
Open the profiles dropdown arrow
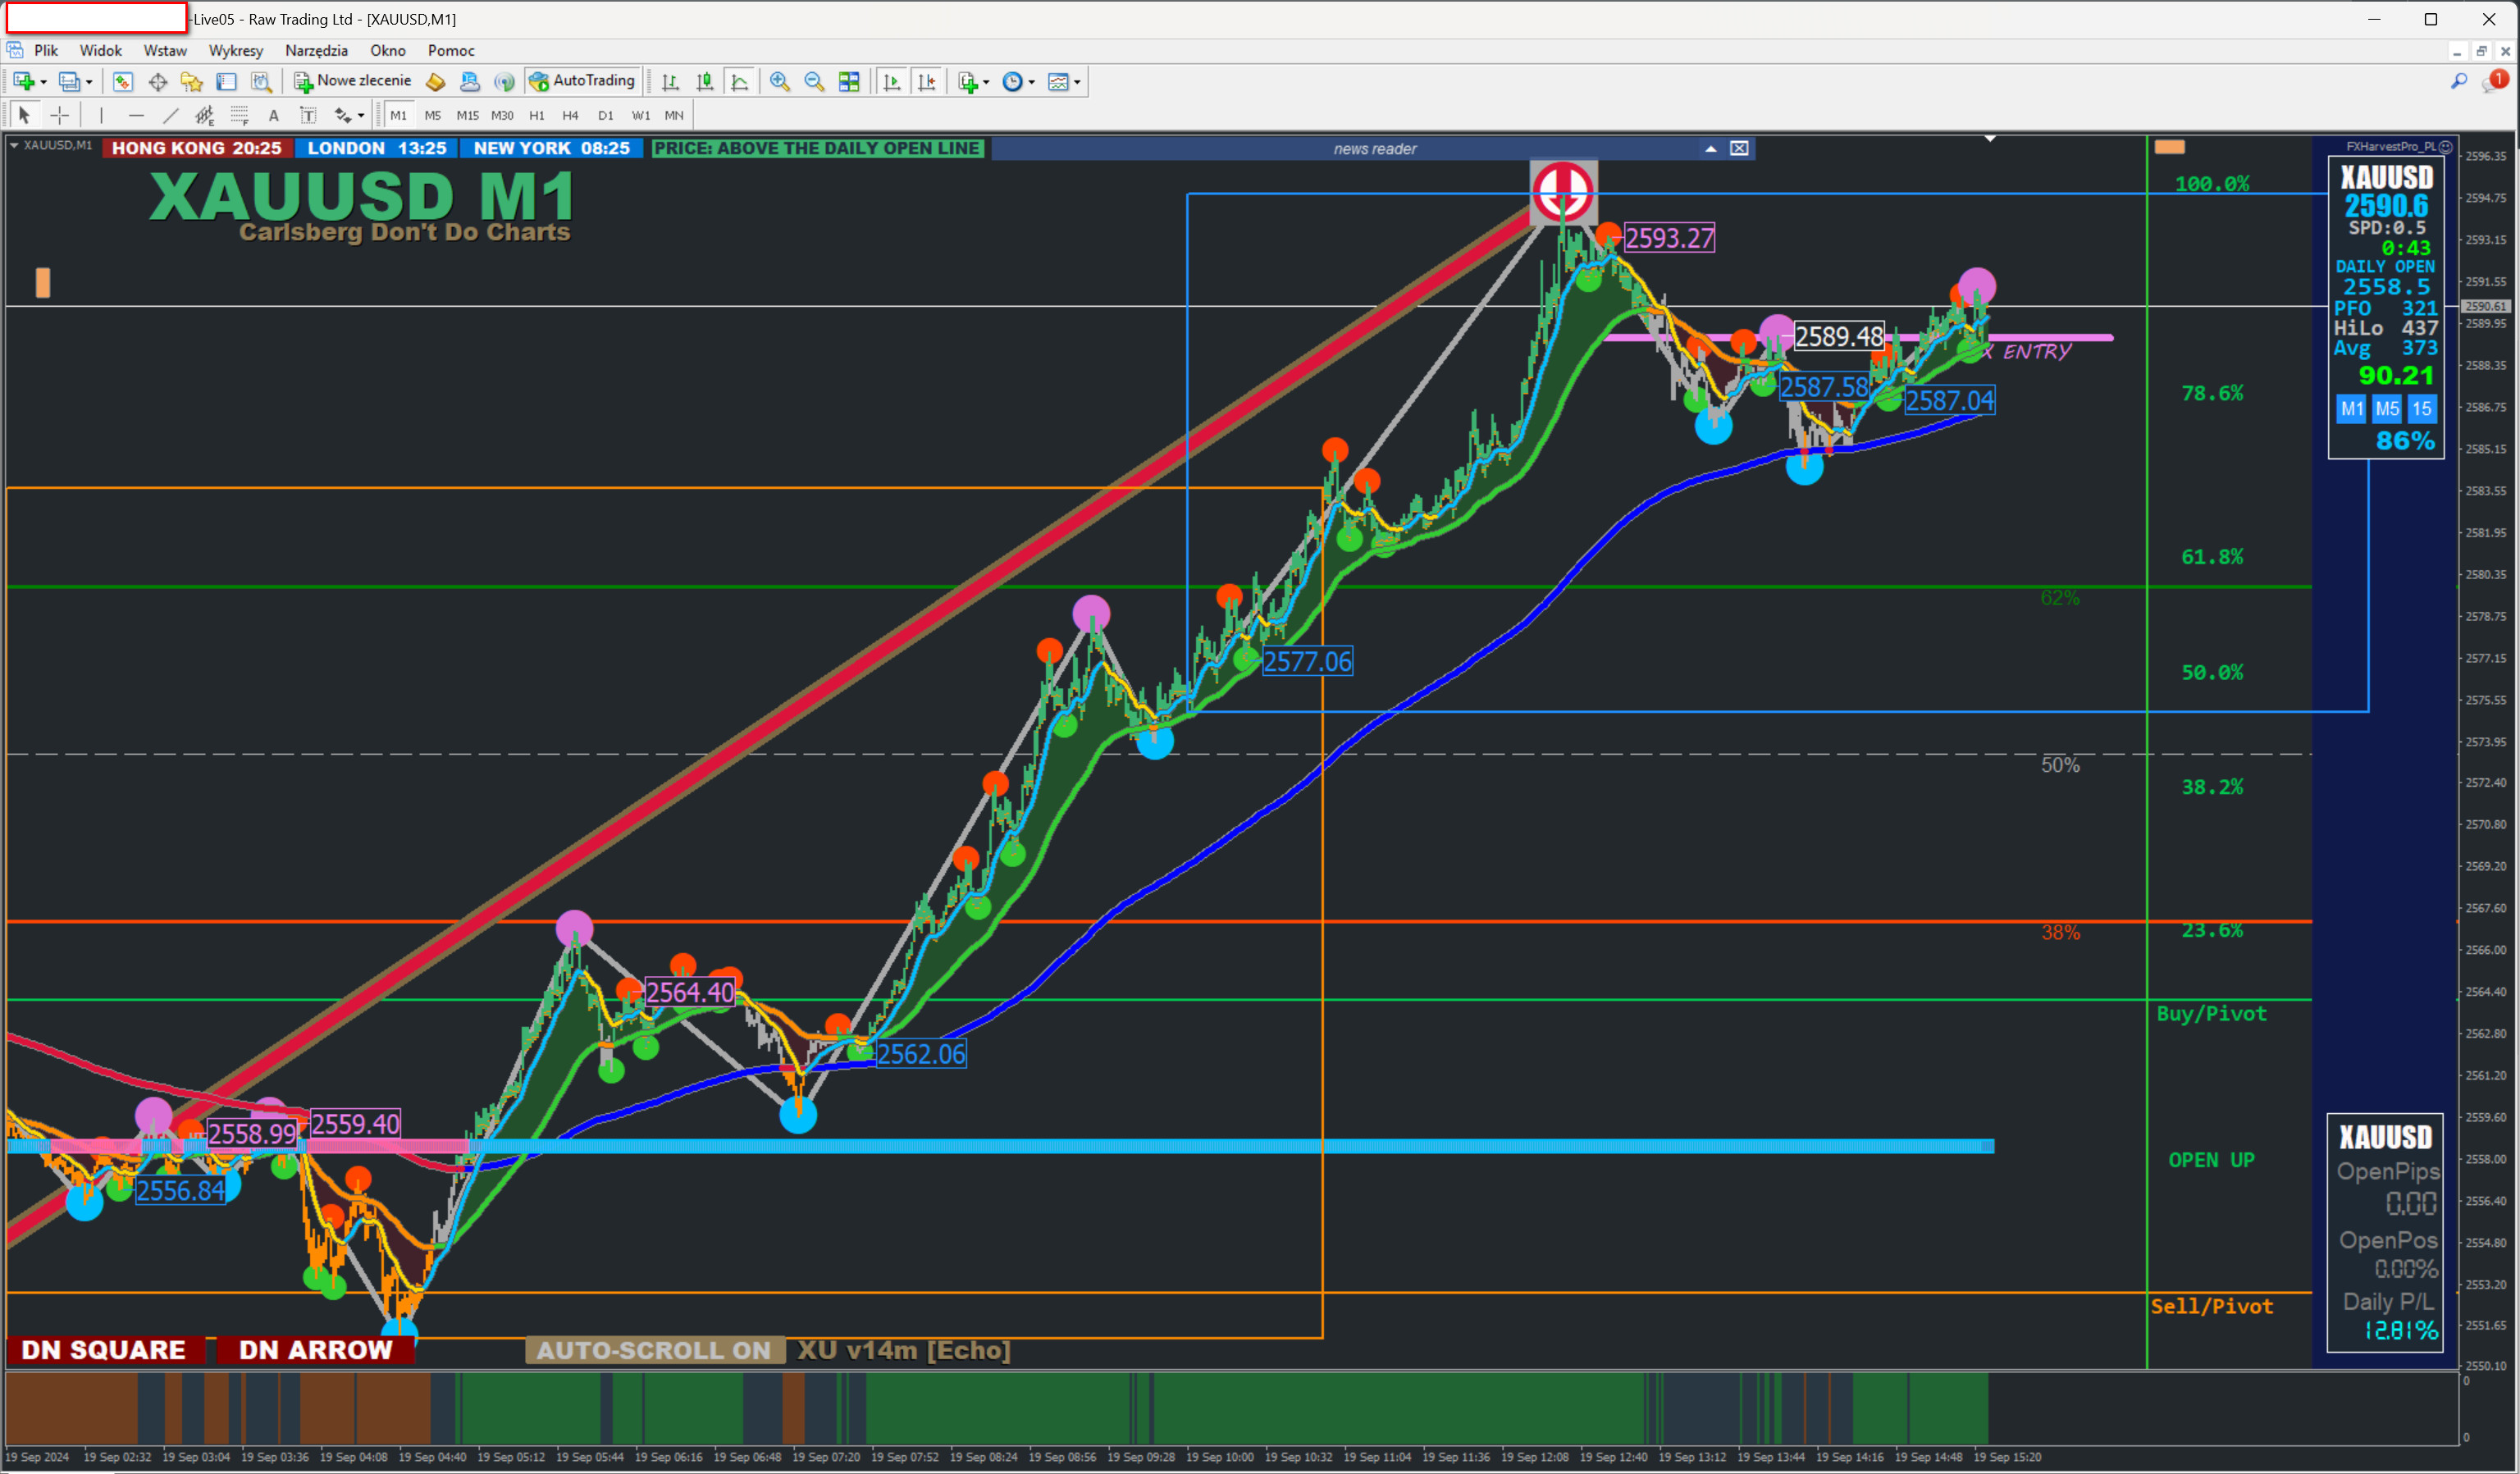(x=89, y=82)
